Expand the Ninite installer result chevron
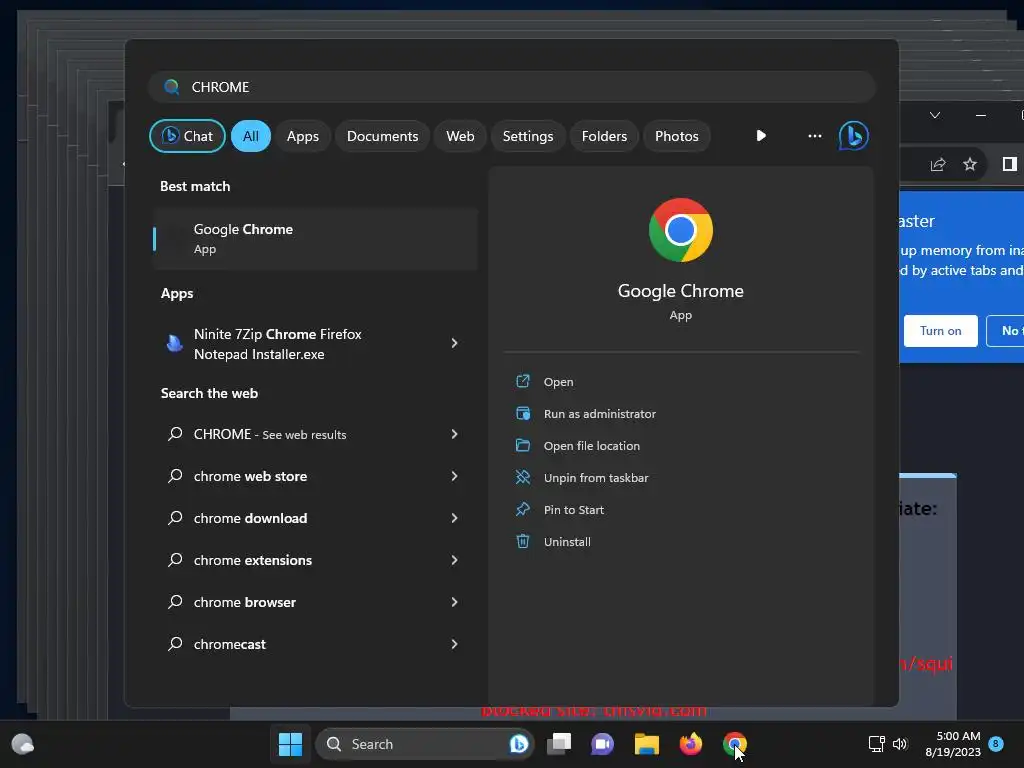 (x=455, y=343)
